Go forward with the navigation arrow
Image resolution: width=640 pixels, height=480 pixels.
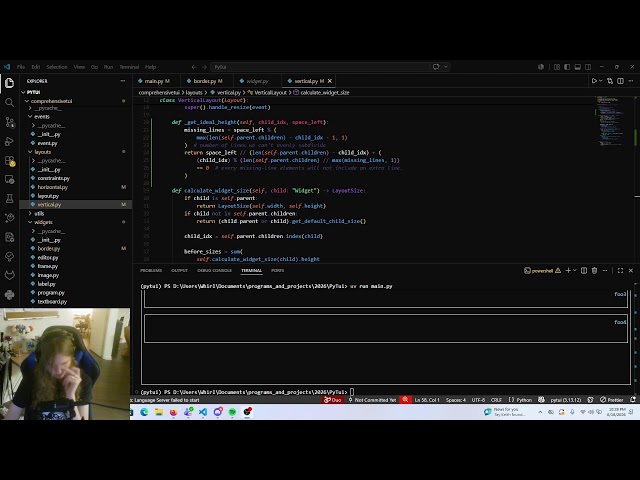pos(204,67)
